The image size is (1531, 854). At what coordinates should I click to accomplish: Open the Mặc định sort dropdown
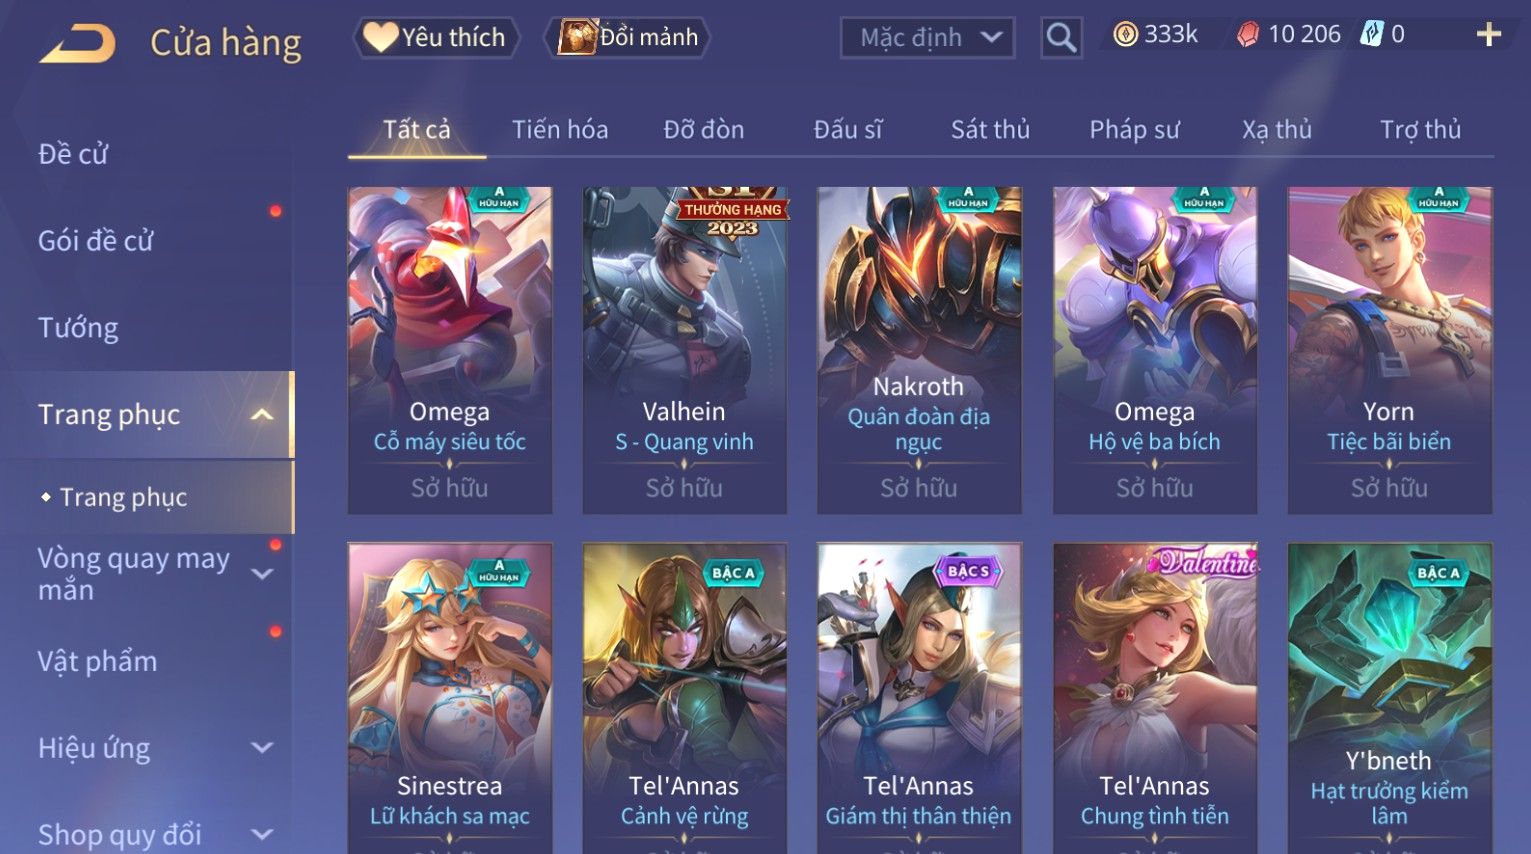[x=927, y=38]
